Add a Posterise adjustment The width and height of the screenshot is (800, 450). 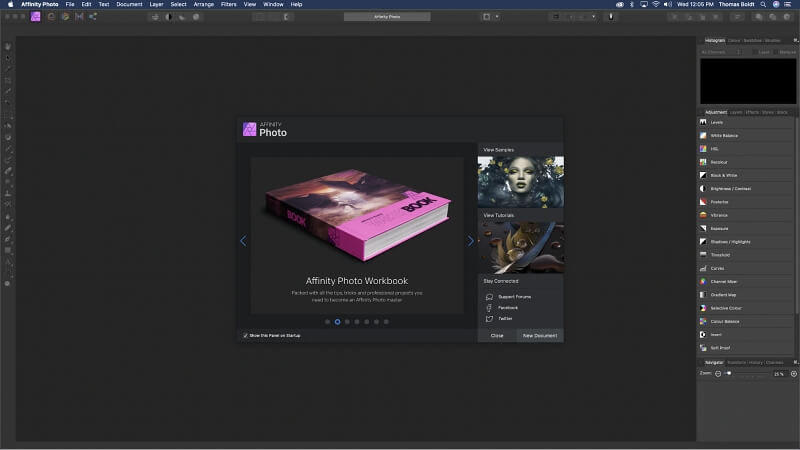[x=745, y=202]
